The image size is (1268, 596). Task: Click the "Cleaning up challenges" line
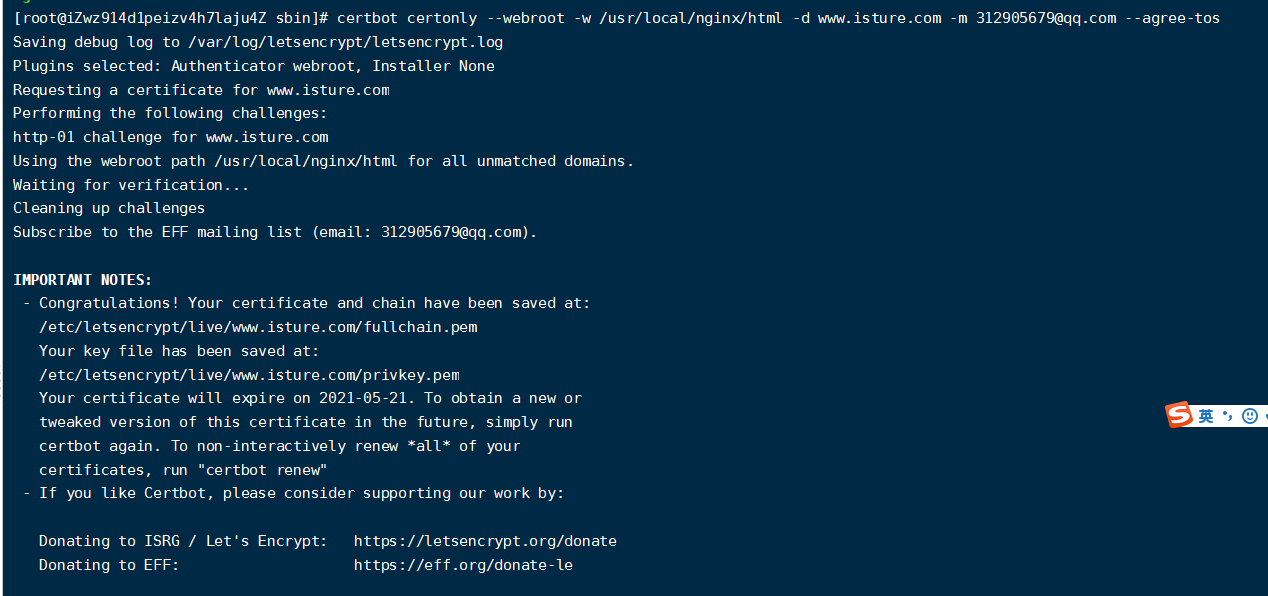pos(109,208)
